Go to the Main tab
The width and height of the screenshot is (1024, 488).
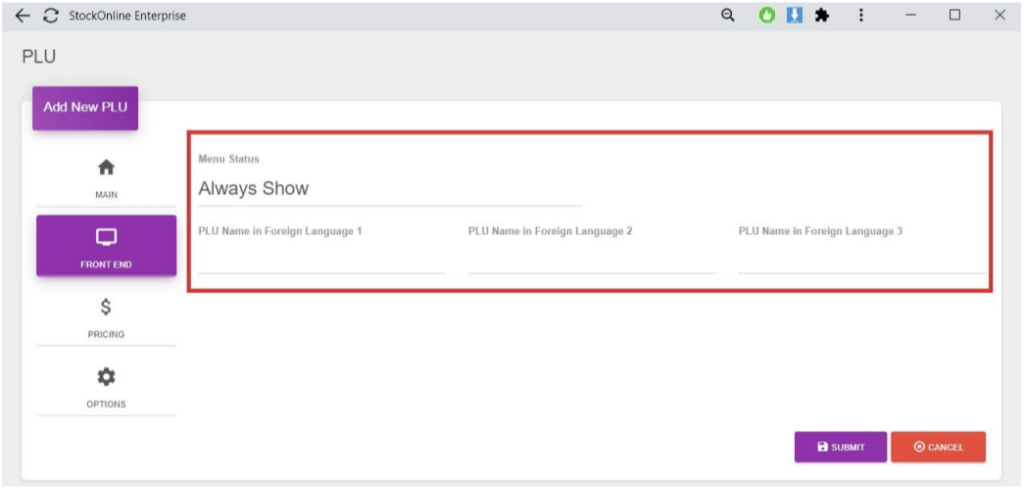point(106,177)
